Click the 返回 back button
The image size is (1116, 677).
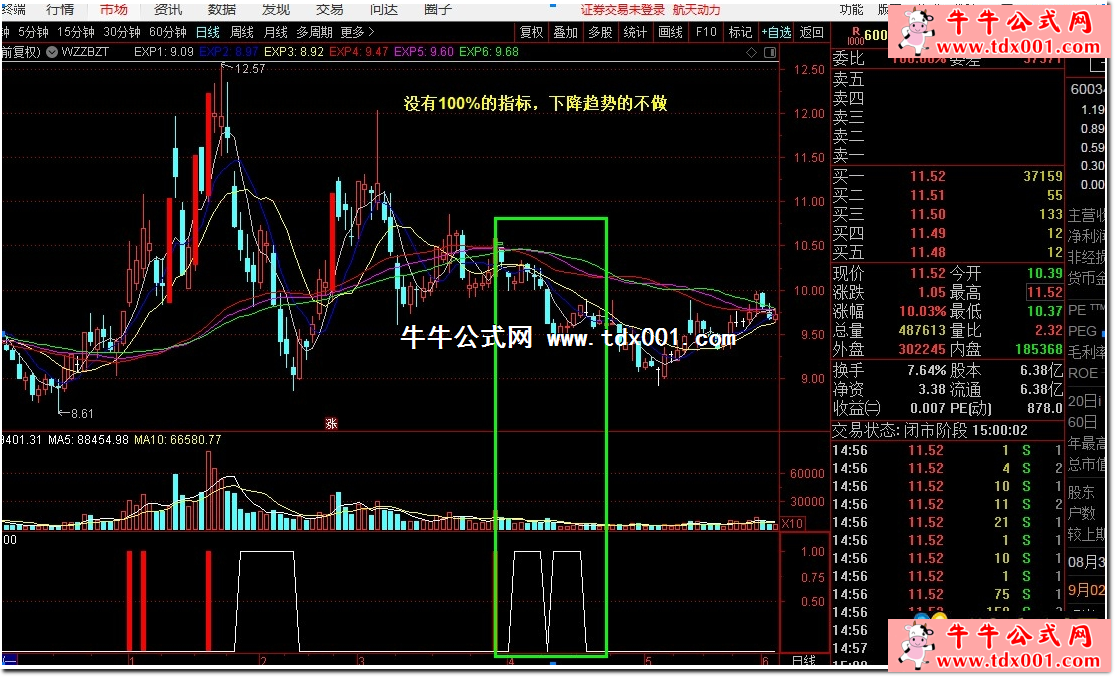click(812, 32)
